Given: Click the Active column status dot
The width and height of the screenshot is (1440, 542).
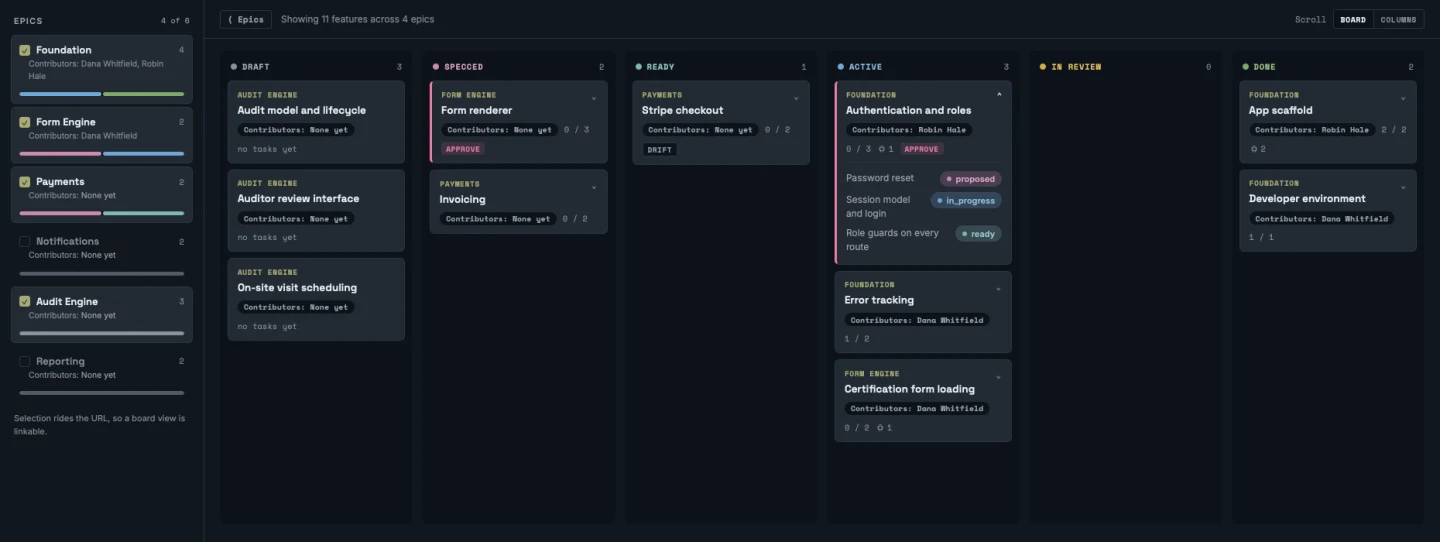Looking at the screenshot, I should [841, 67].
